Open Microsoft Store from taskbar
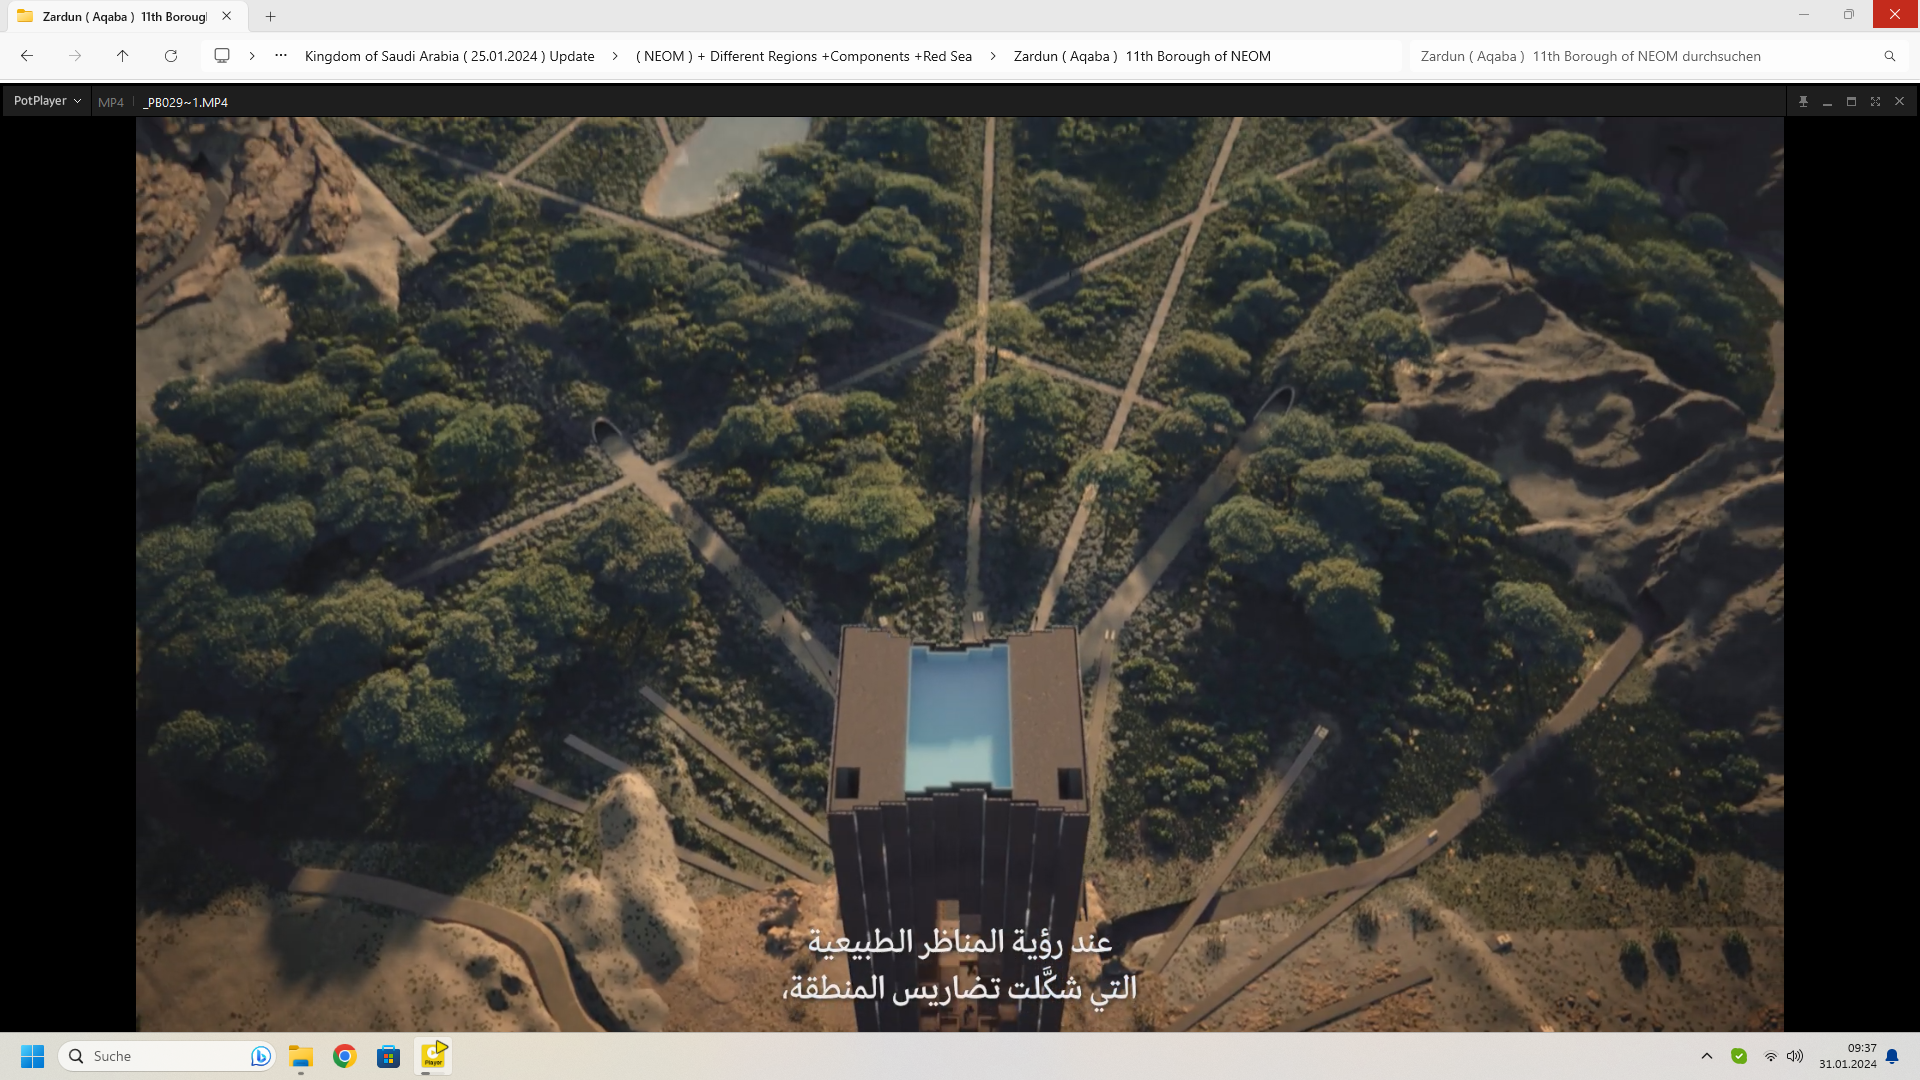 (x=389, y=1056)
